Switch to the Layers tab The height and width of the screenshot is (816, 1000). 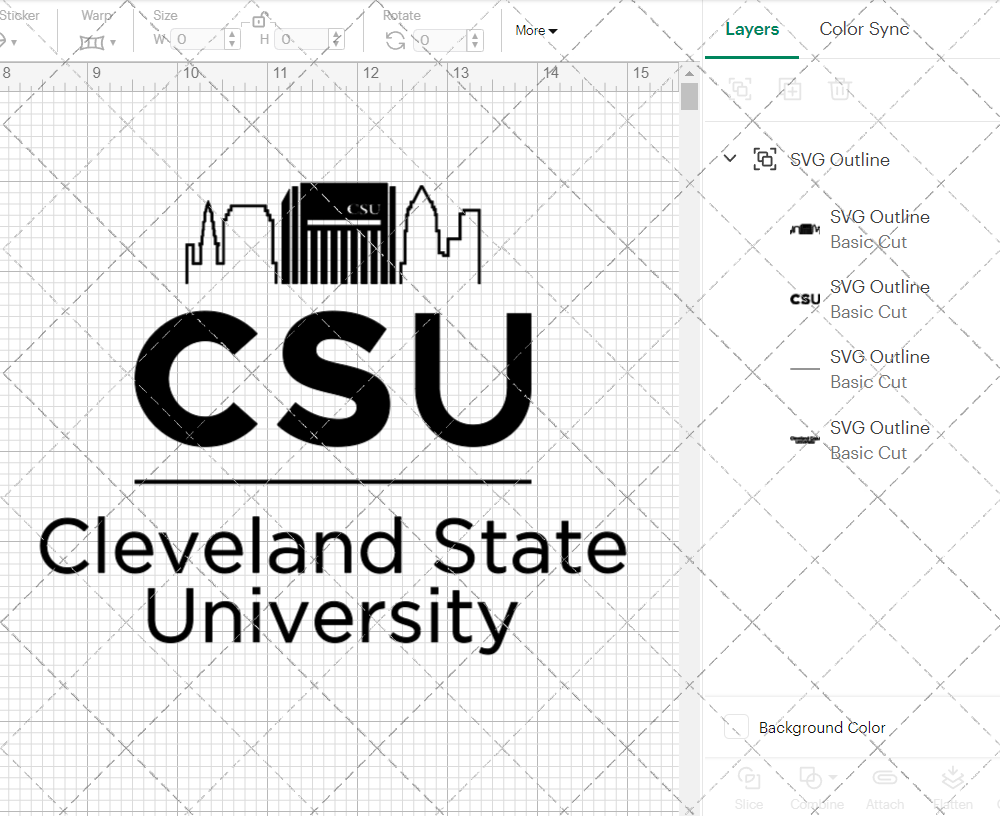[752, 29]
